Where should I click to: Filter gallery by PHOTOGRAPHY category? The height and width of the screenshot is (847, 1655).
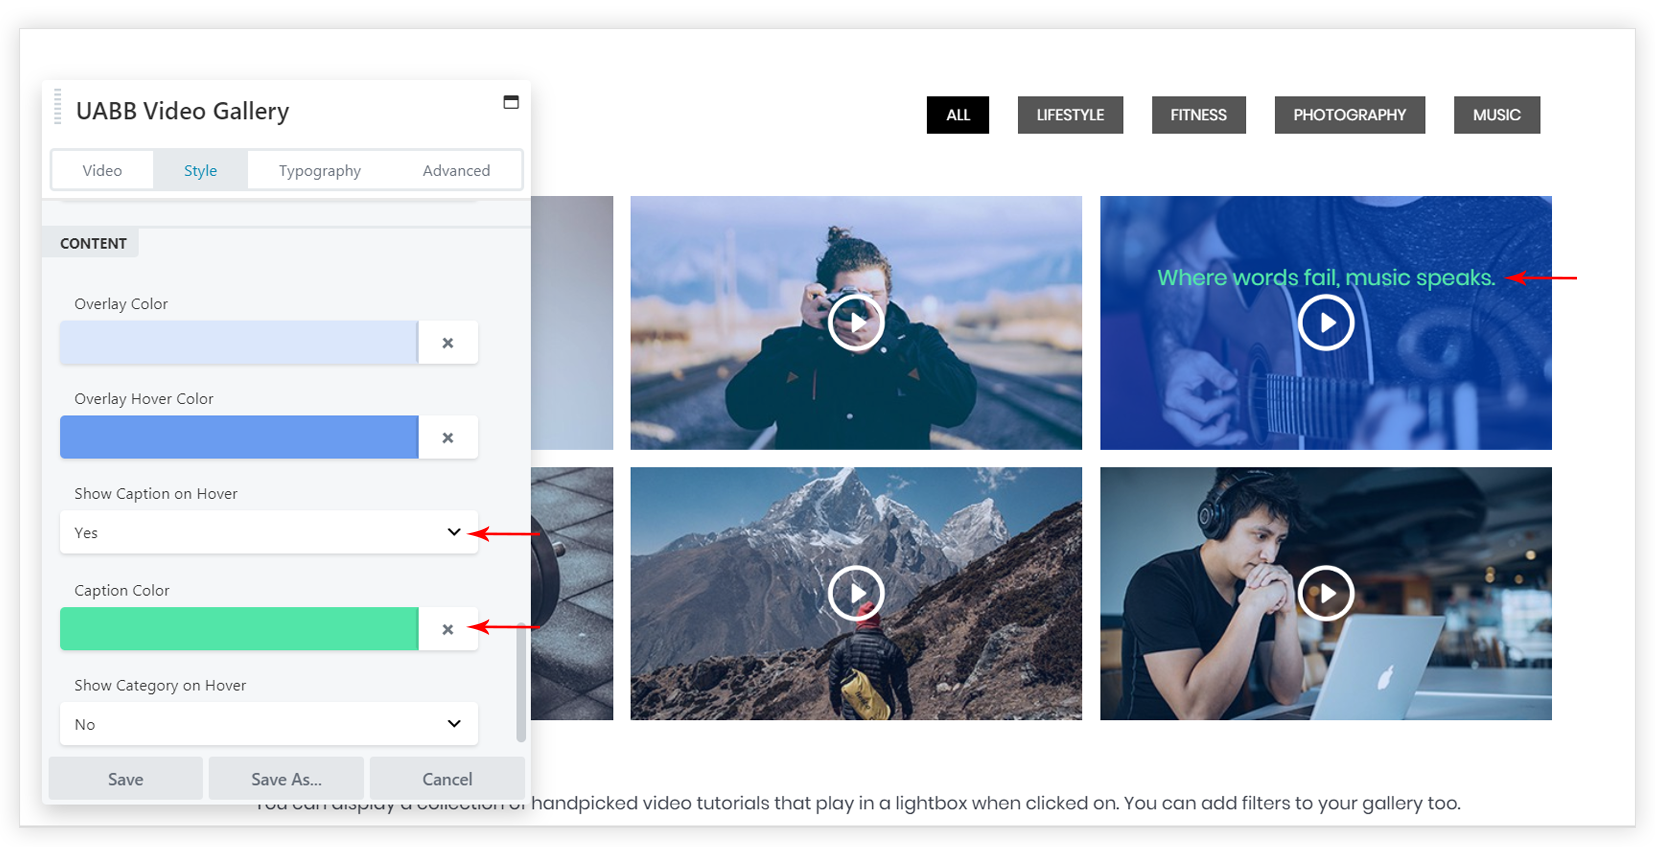click(x=1349, y=115)
